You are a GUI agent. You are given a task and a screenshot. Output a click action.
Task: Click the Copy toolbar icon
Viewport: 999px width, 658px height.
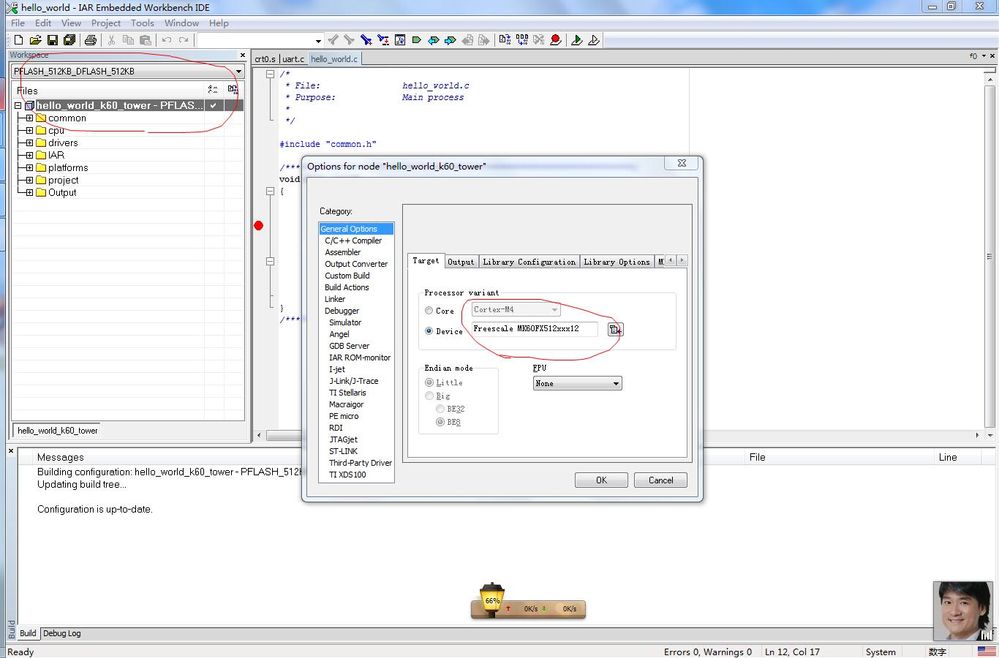(x=128, y=40)
